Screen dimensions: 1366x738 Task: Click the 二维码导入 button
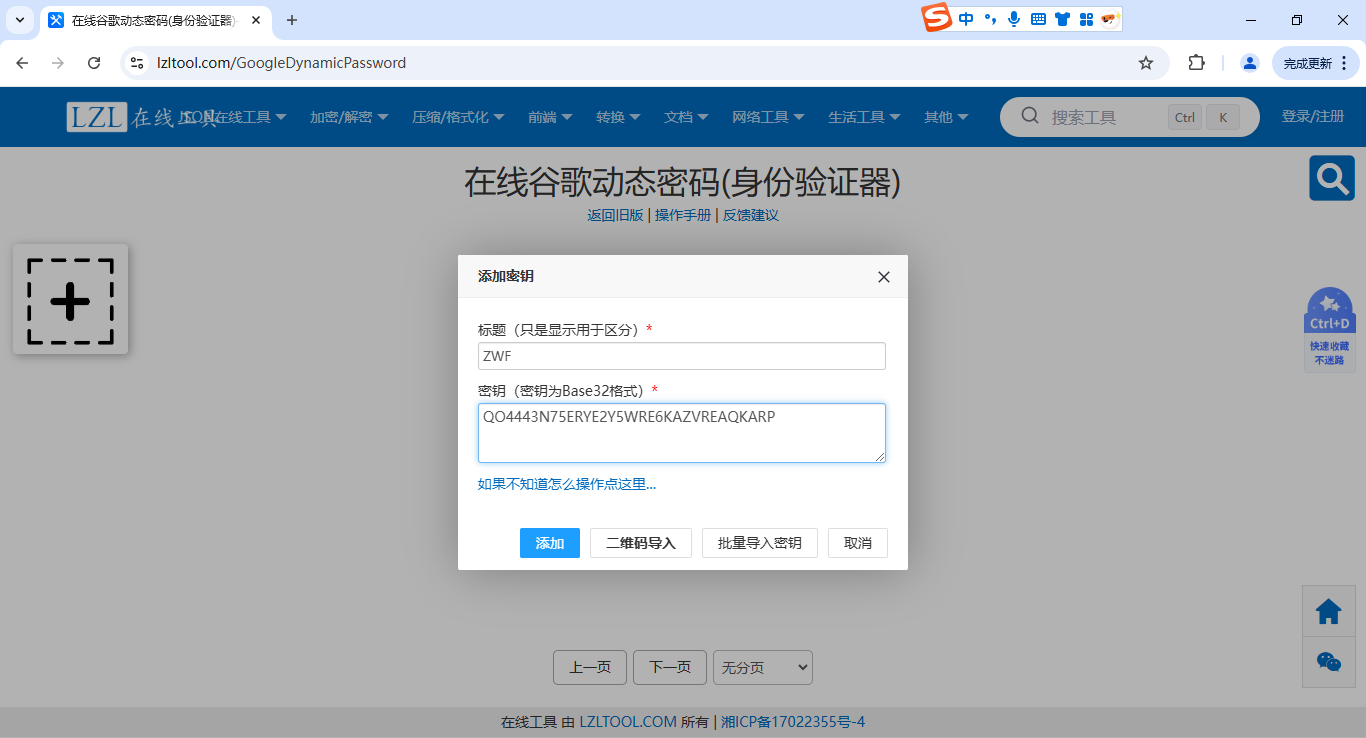click(x=641, y=543)
